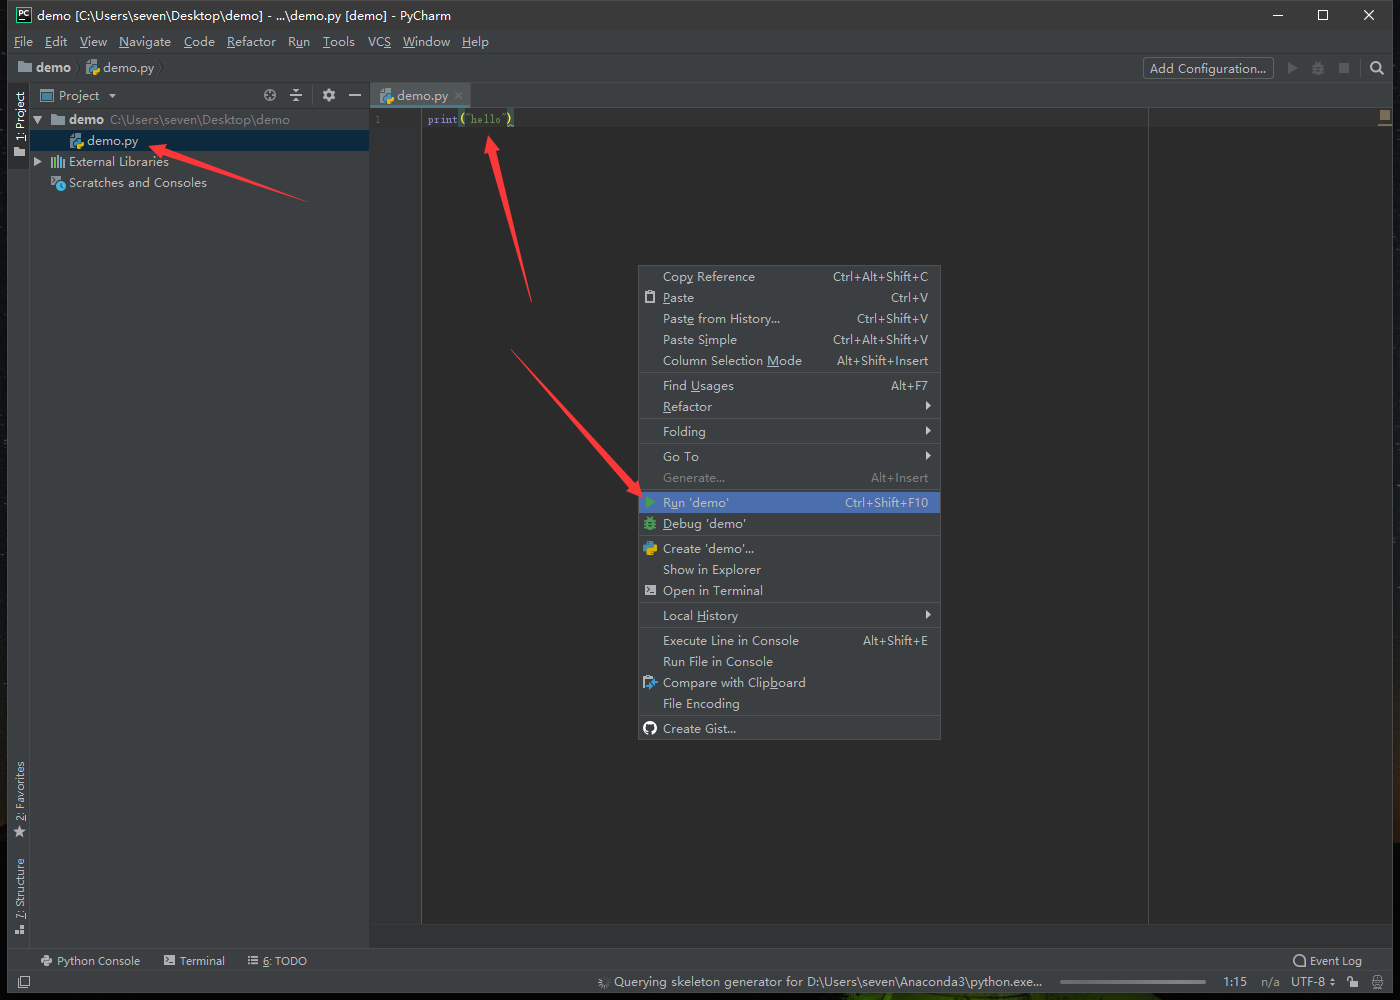Click the demo.py breadcrumb in navigation bar
1400x1000 pixels.
pos(121,68)
